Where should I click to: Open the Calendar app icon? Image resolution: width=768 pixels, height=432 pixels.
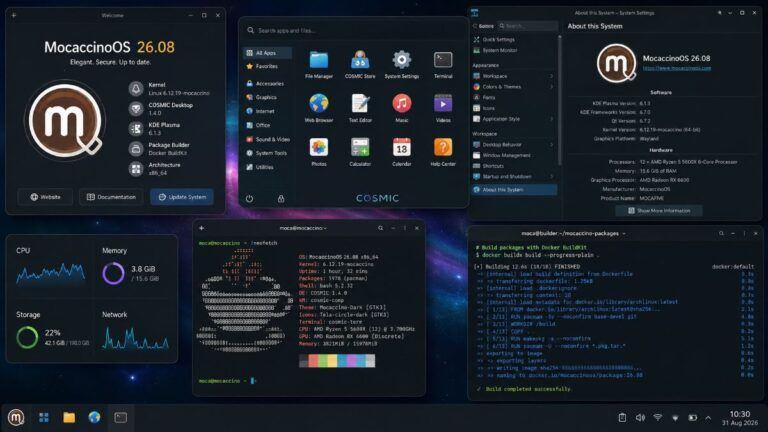pos(402,152)
